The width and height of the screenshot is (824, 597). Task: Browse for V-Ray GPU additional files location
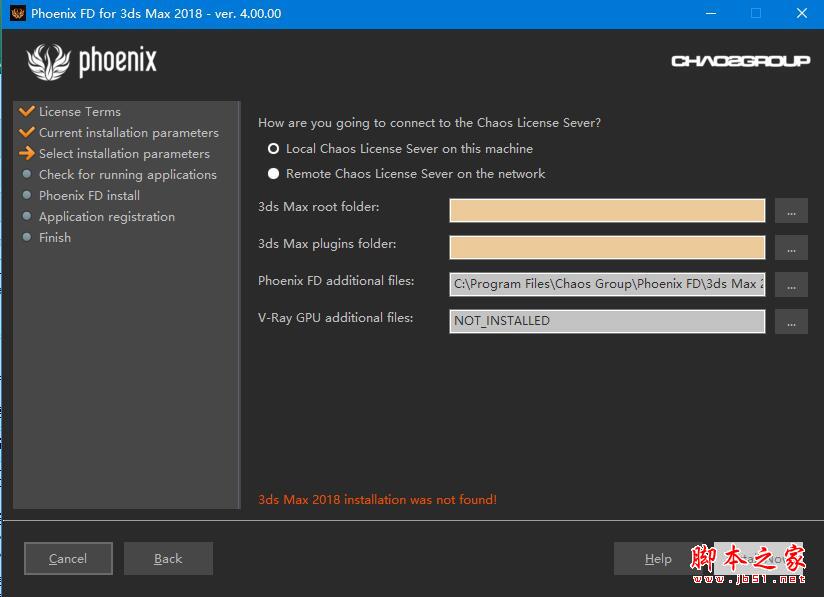coord(791,321)
